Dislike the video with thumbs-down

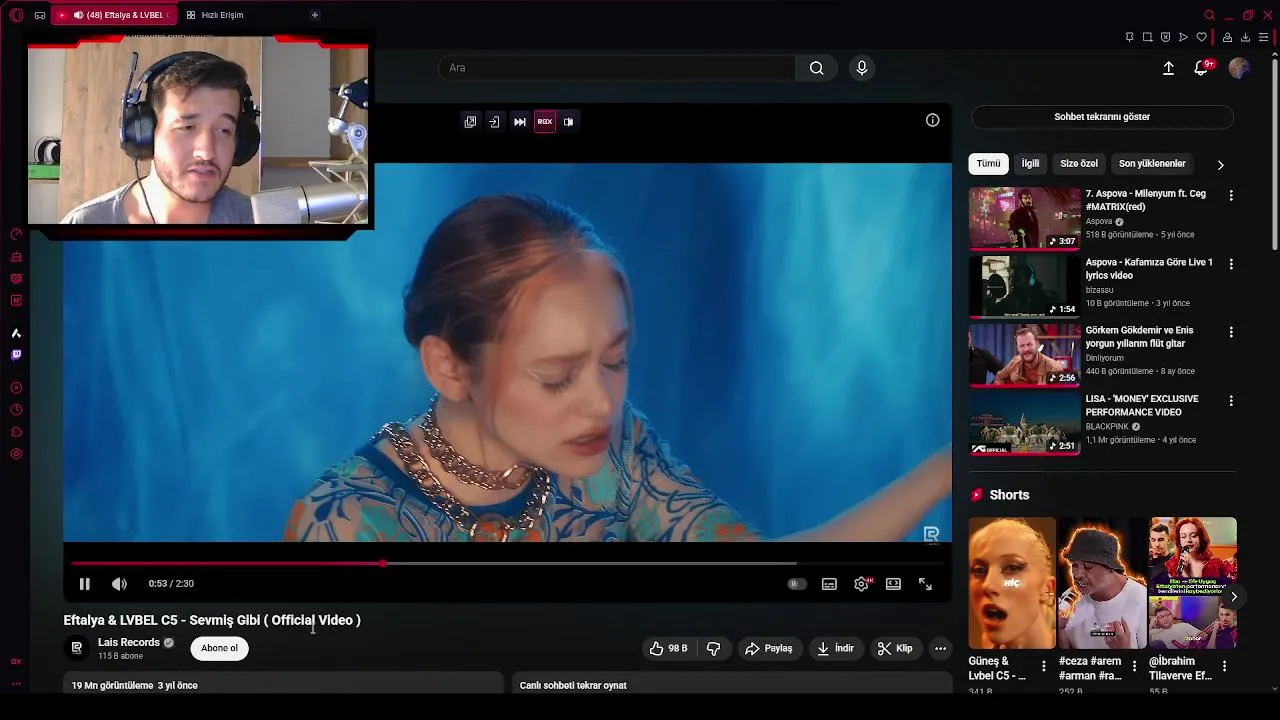pos(713,649)
